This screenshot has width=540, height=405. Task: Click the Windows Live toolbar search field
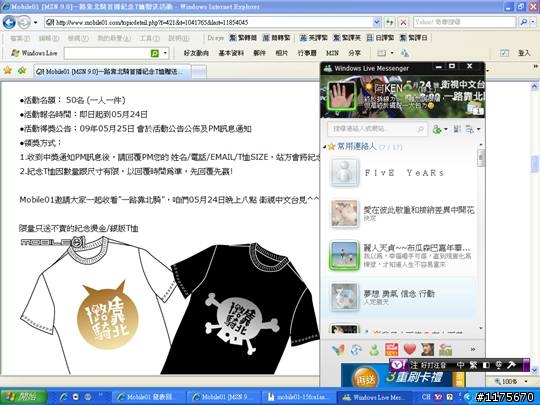(106, 53)
